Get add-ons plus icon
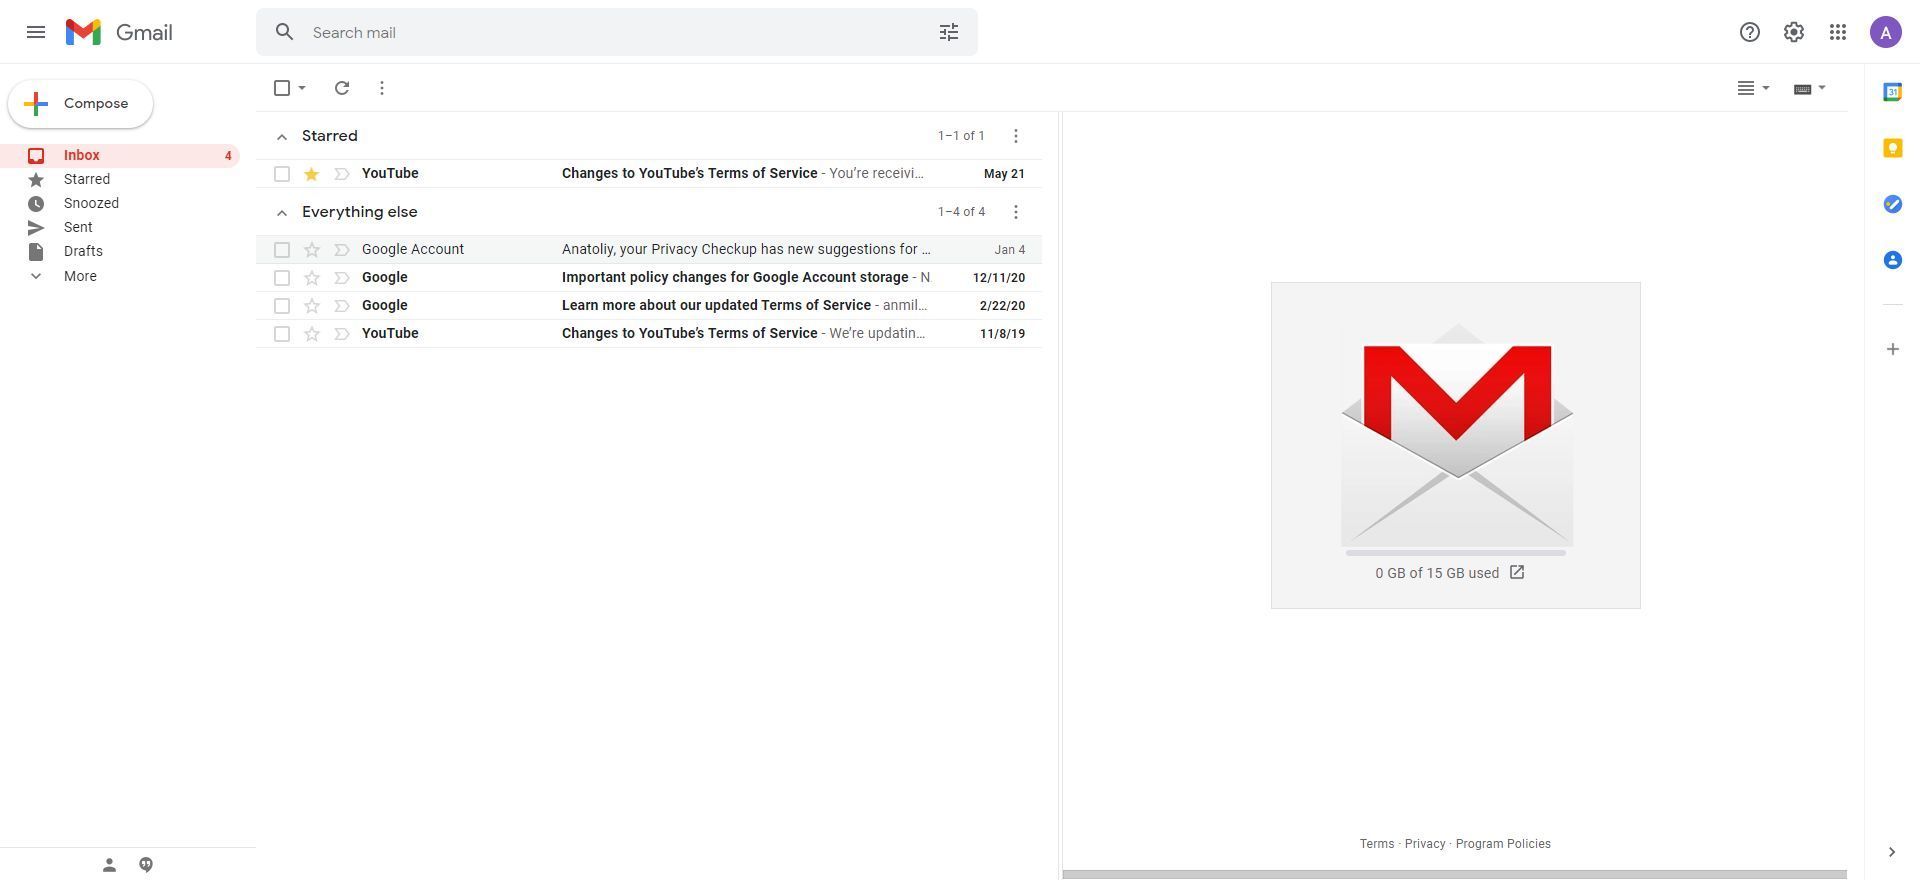This screenshot has height=880, width=1920. click(x=1893, y=349)
